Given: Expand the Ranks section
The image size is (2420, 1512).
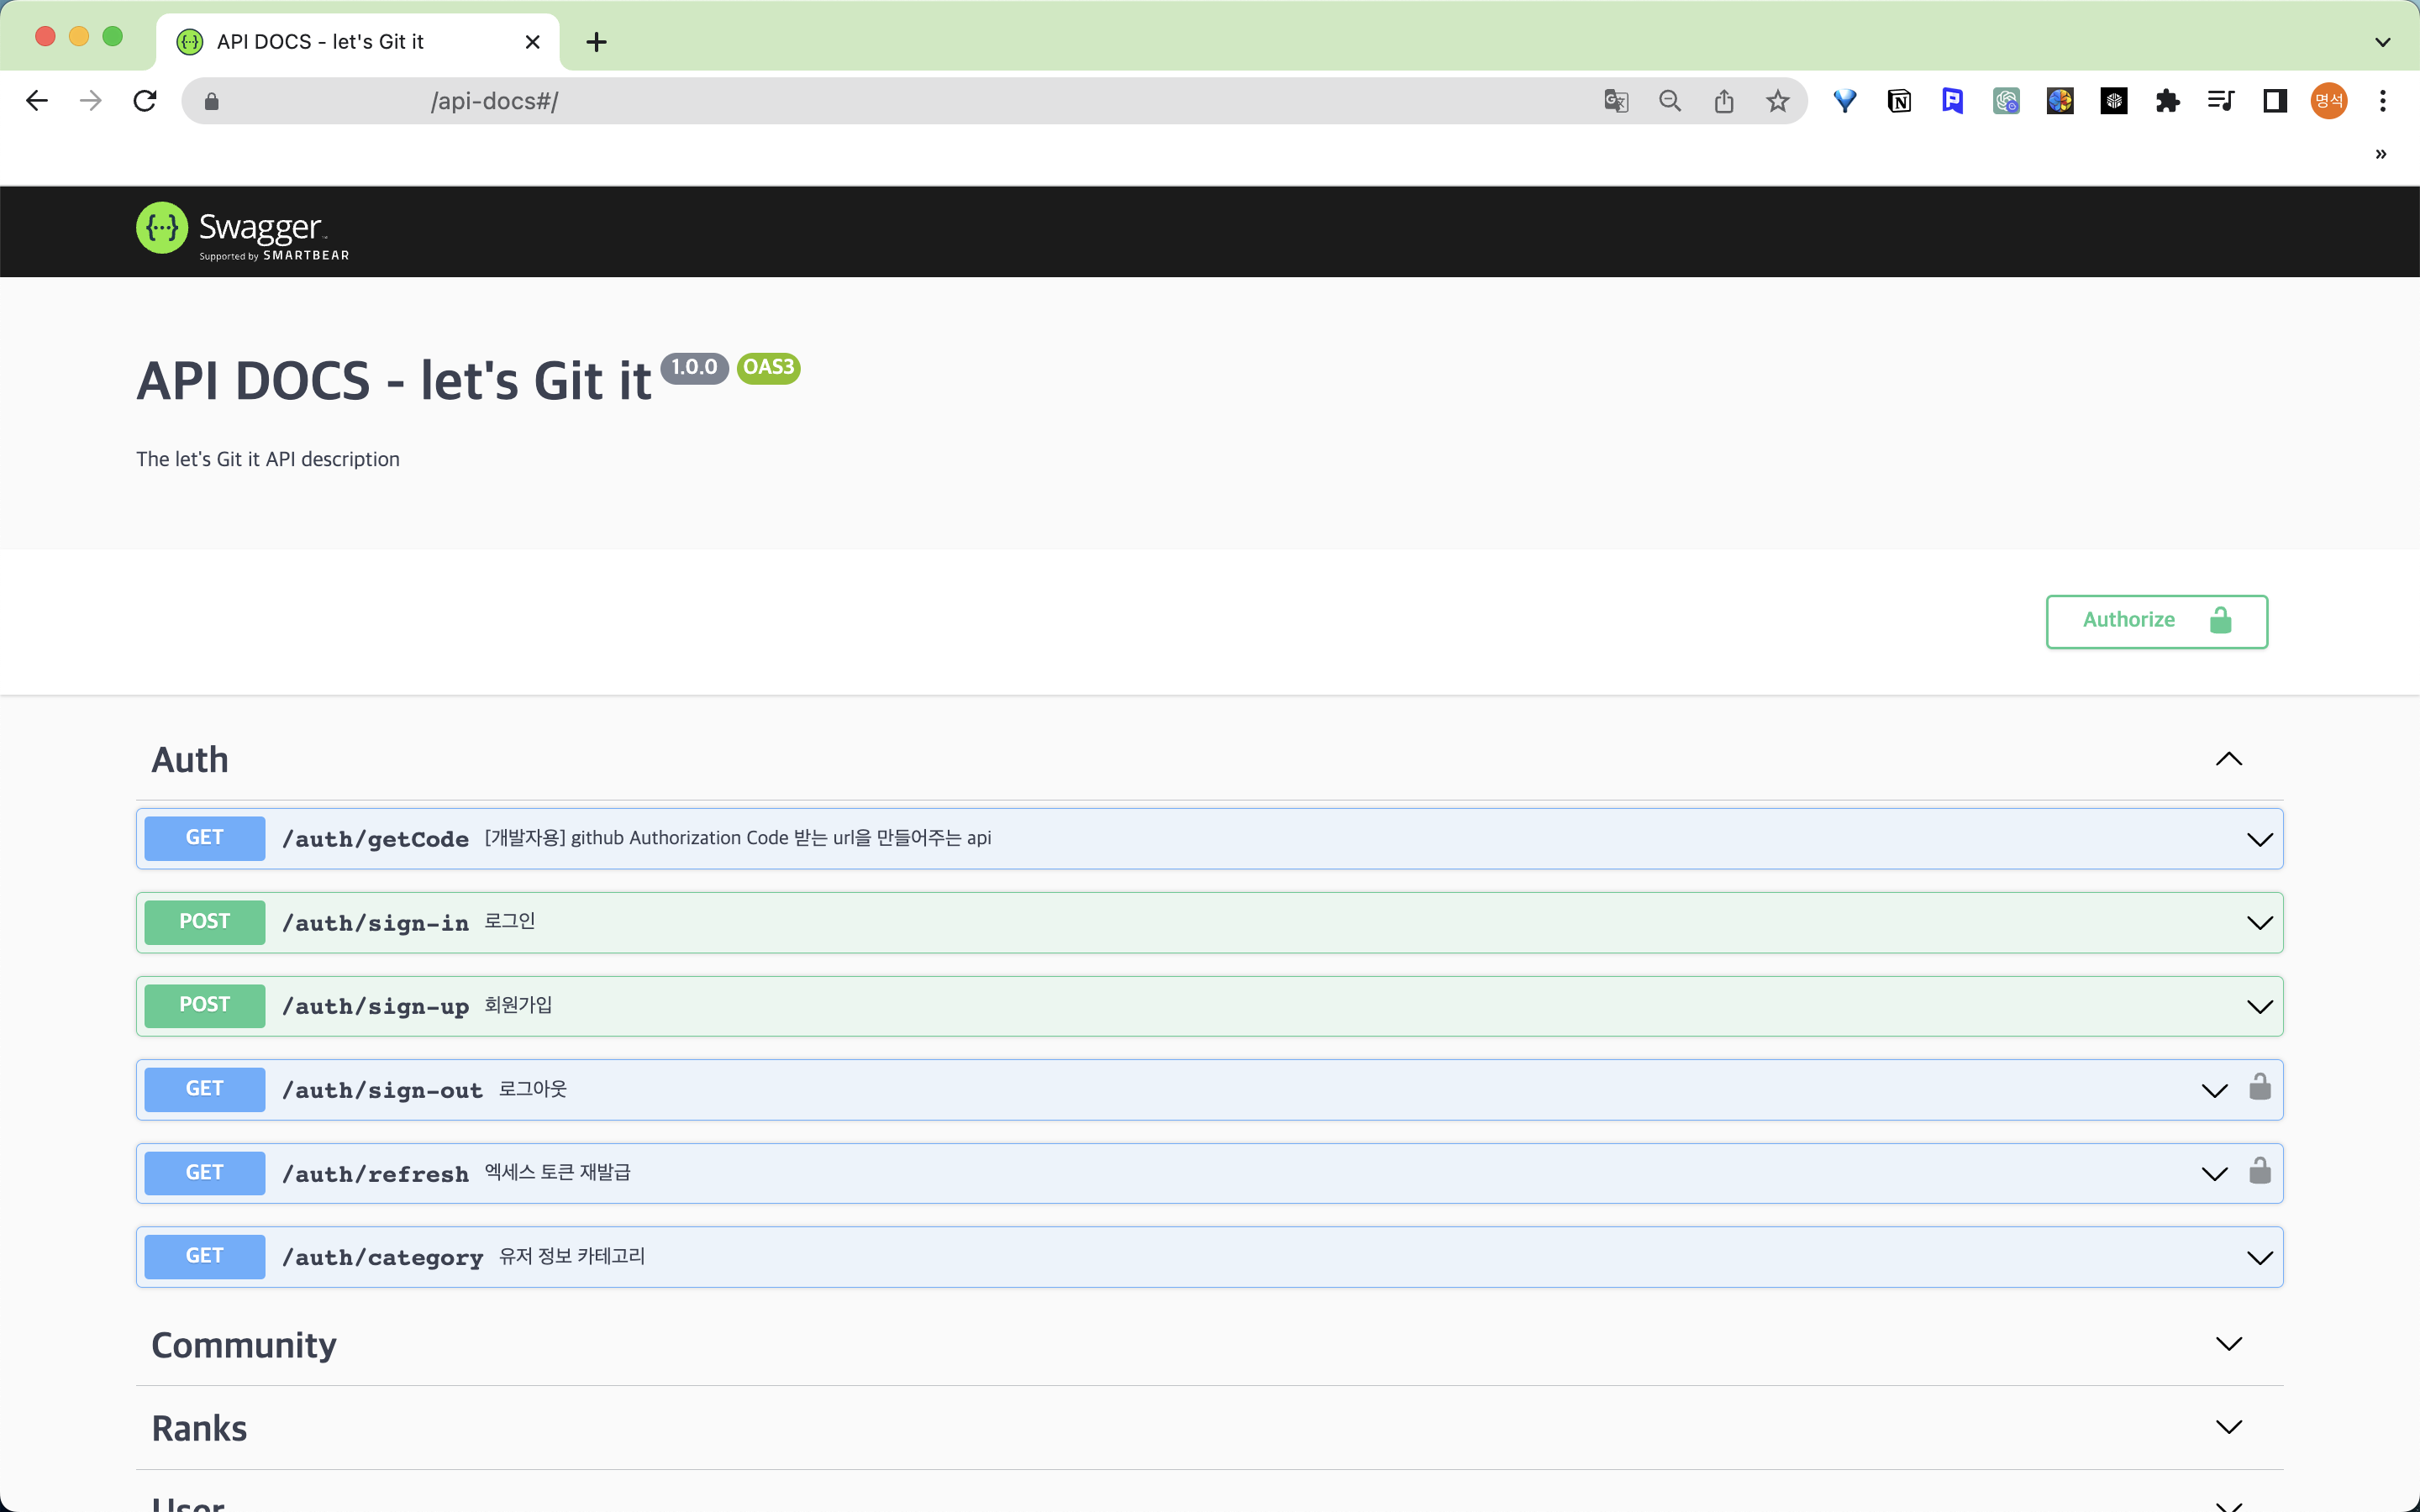Looking at the screenshot, I should pos(2228,1428).
